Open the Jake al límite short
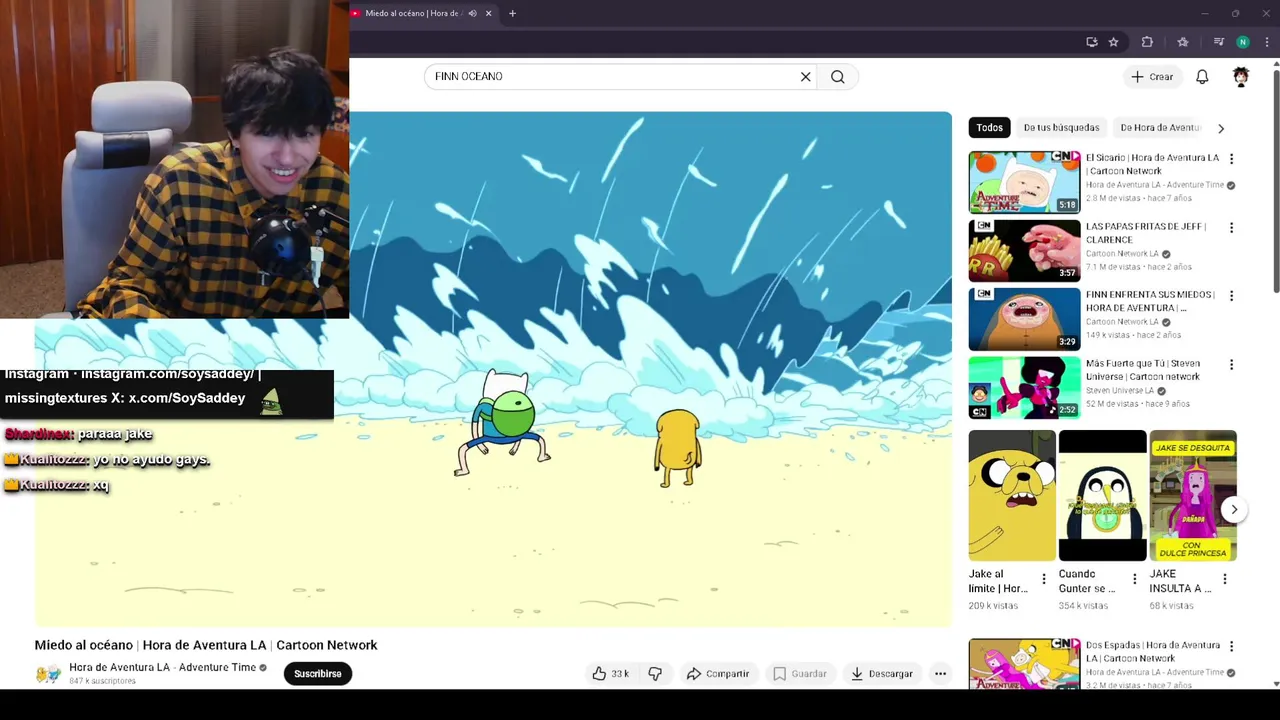The width and height of the screenshot is (1280, 720). pos(1012,496)
